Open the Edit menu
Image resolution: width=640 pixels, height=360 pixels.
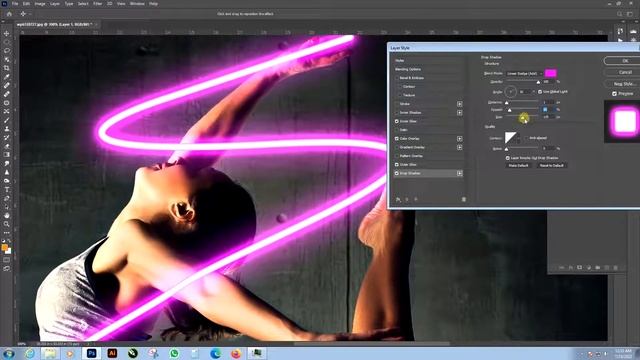pos(26,4)
